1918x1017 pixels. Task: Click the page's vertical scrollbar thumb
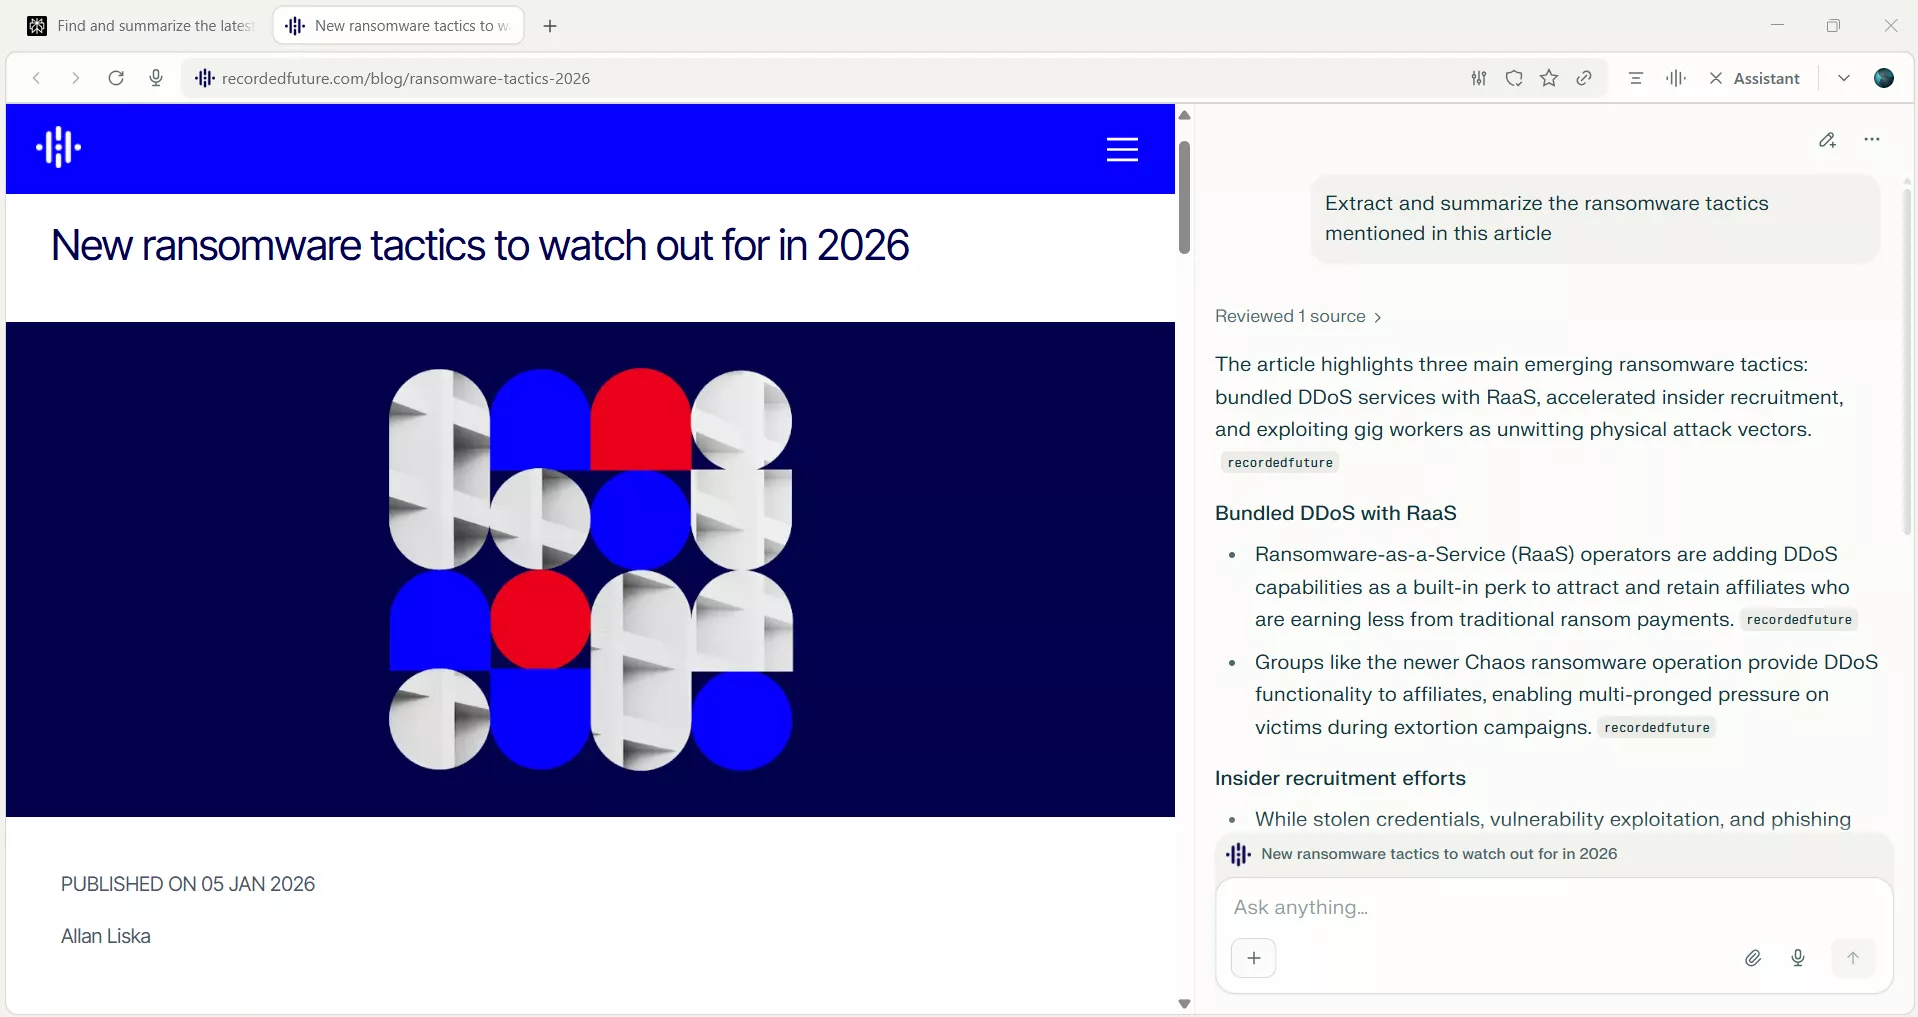coord(1184,197)
